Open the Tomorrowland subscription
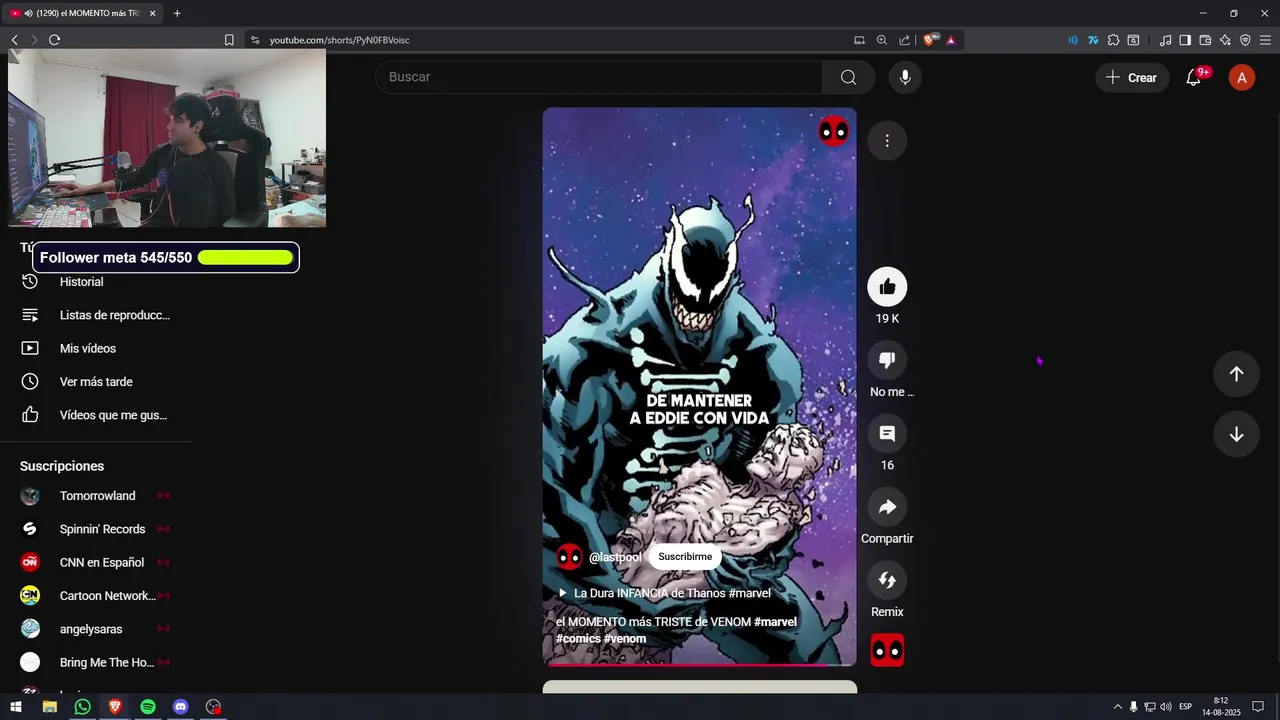 96,496
